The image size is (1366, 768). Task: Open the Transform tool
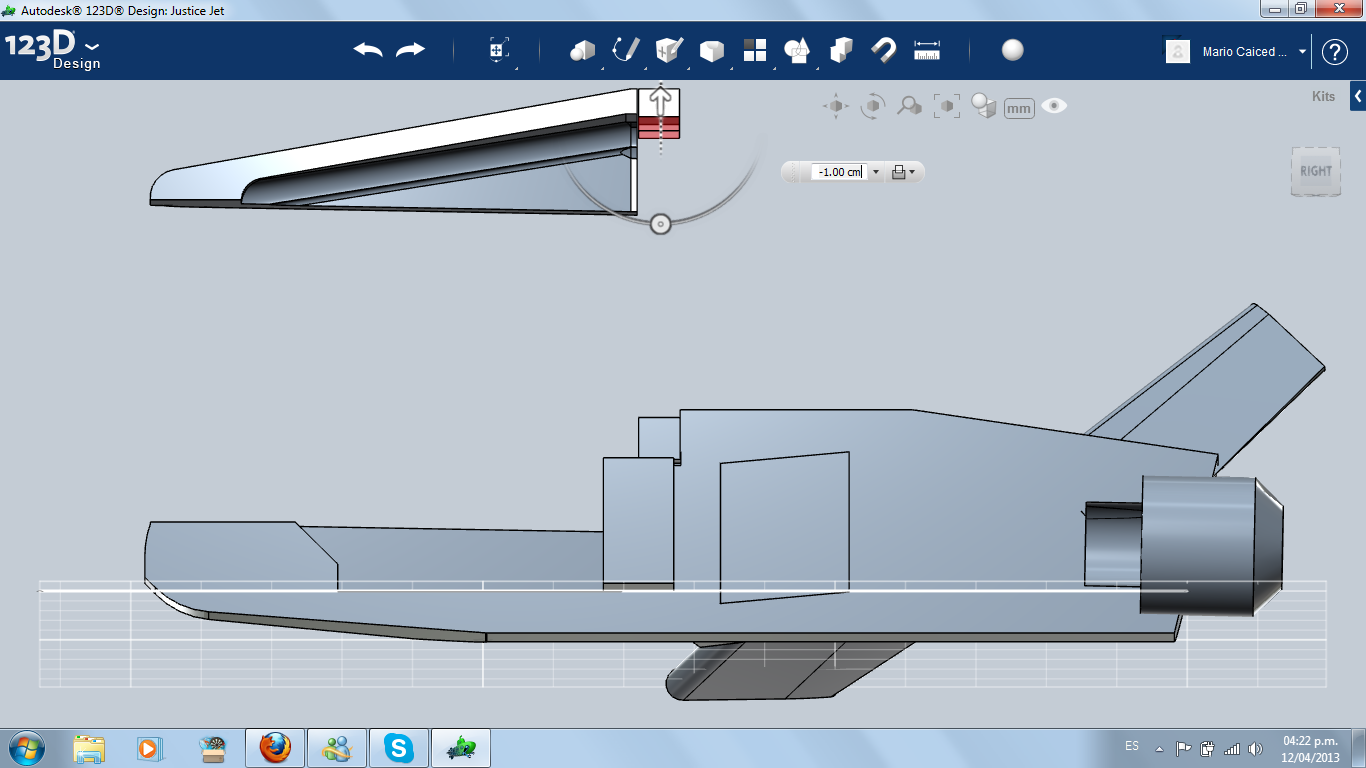tap(499, 50)
